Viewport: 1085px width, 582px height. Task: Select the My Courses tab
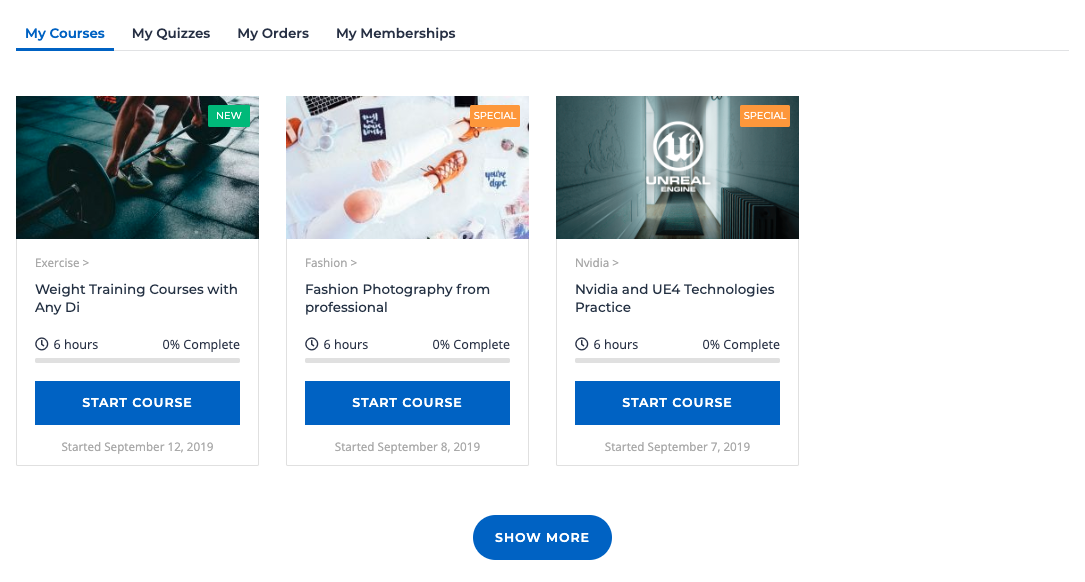tap(65, 33)
